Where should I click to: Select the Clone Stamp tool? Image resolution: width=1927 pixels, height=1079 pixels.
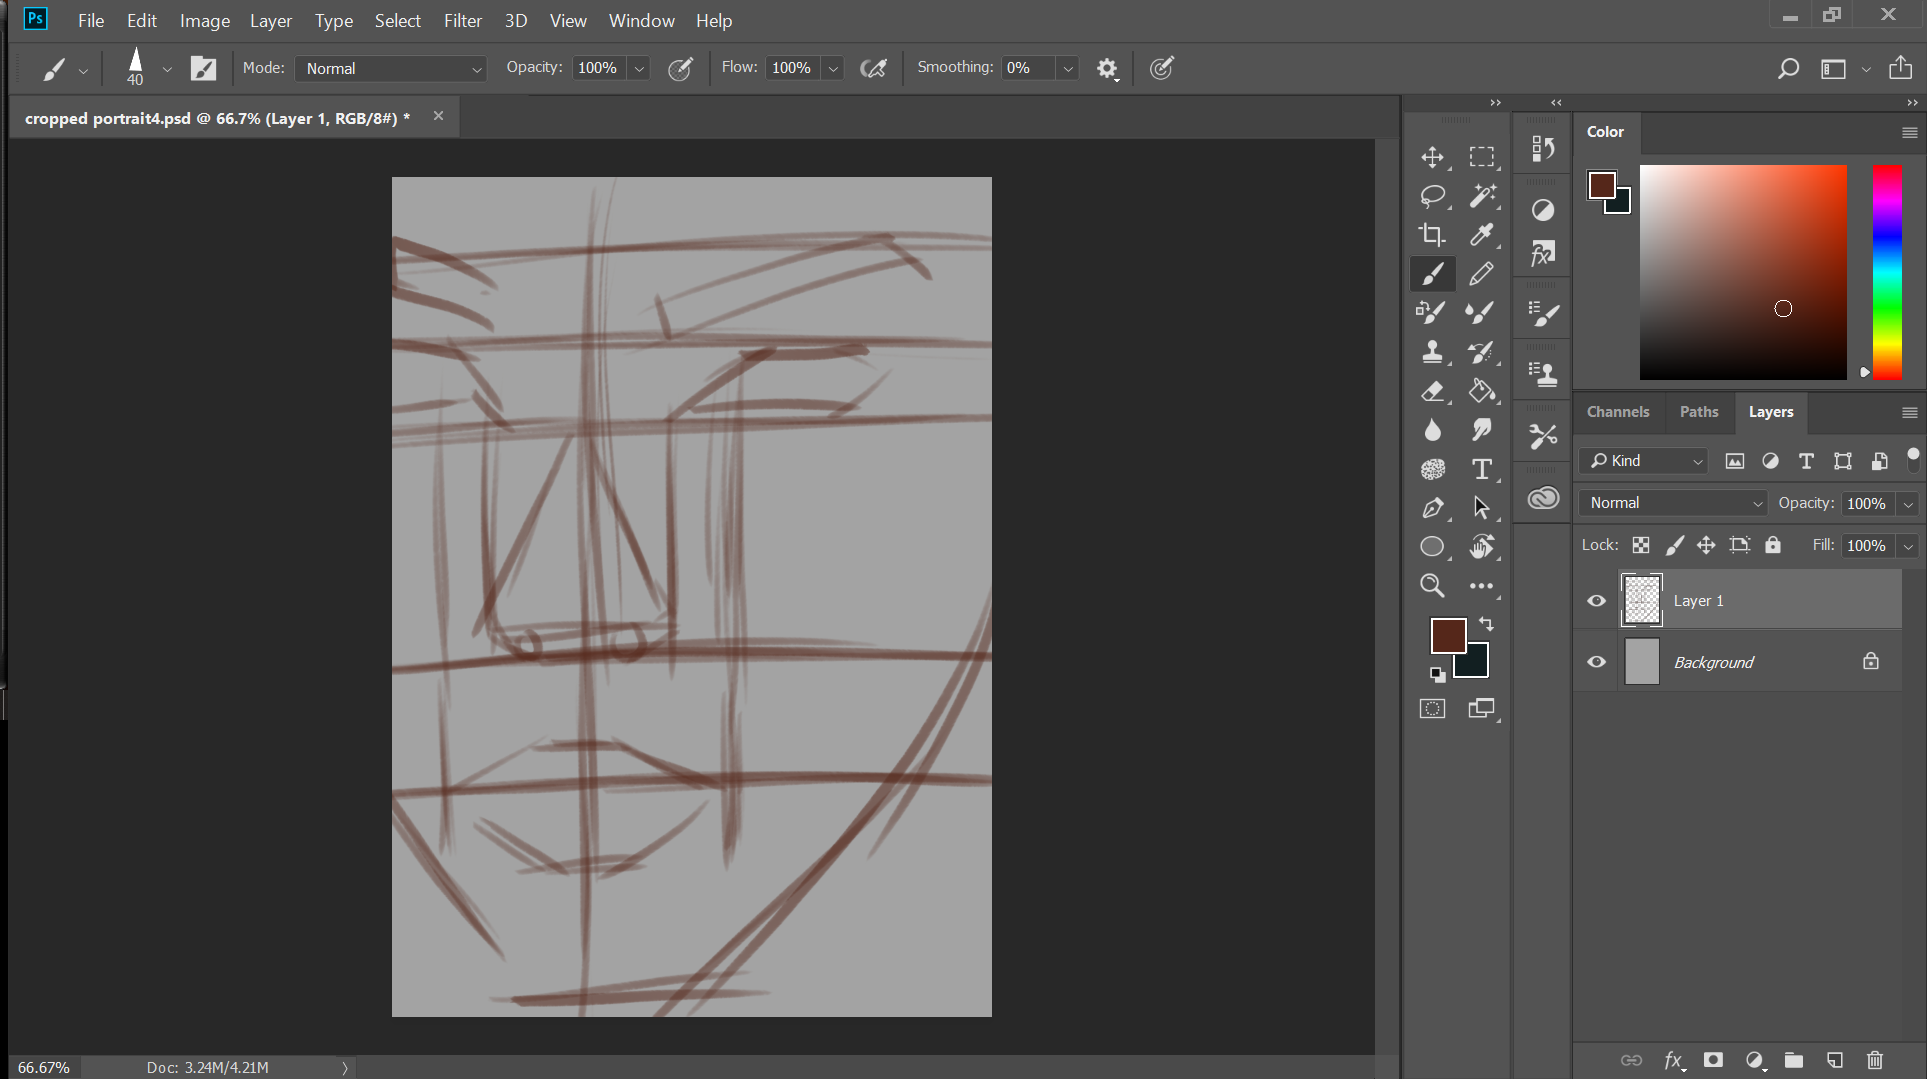[1432, 352]
